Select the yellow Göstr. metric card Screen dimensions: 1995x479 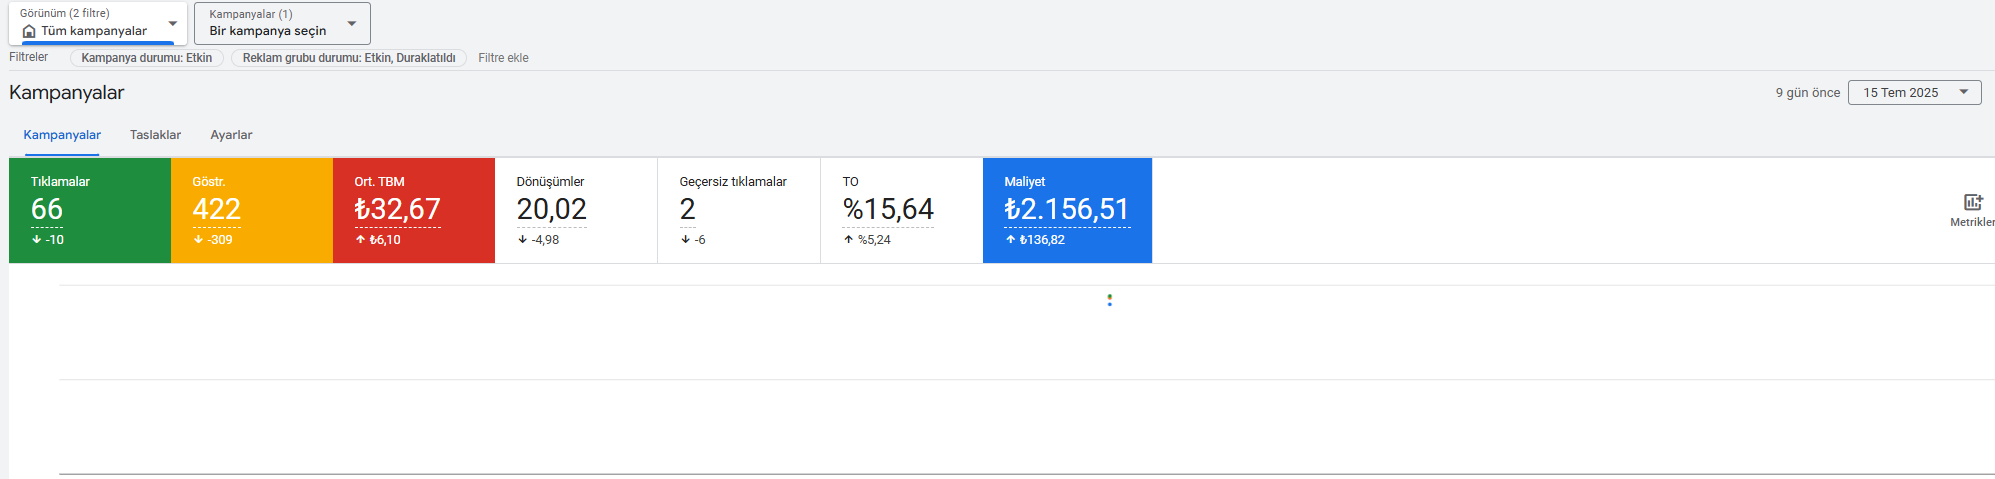pyautogui.click(x=252, y=210)
